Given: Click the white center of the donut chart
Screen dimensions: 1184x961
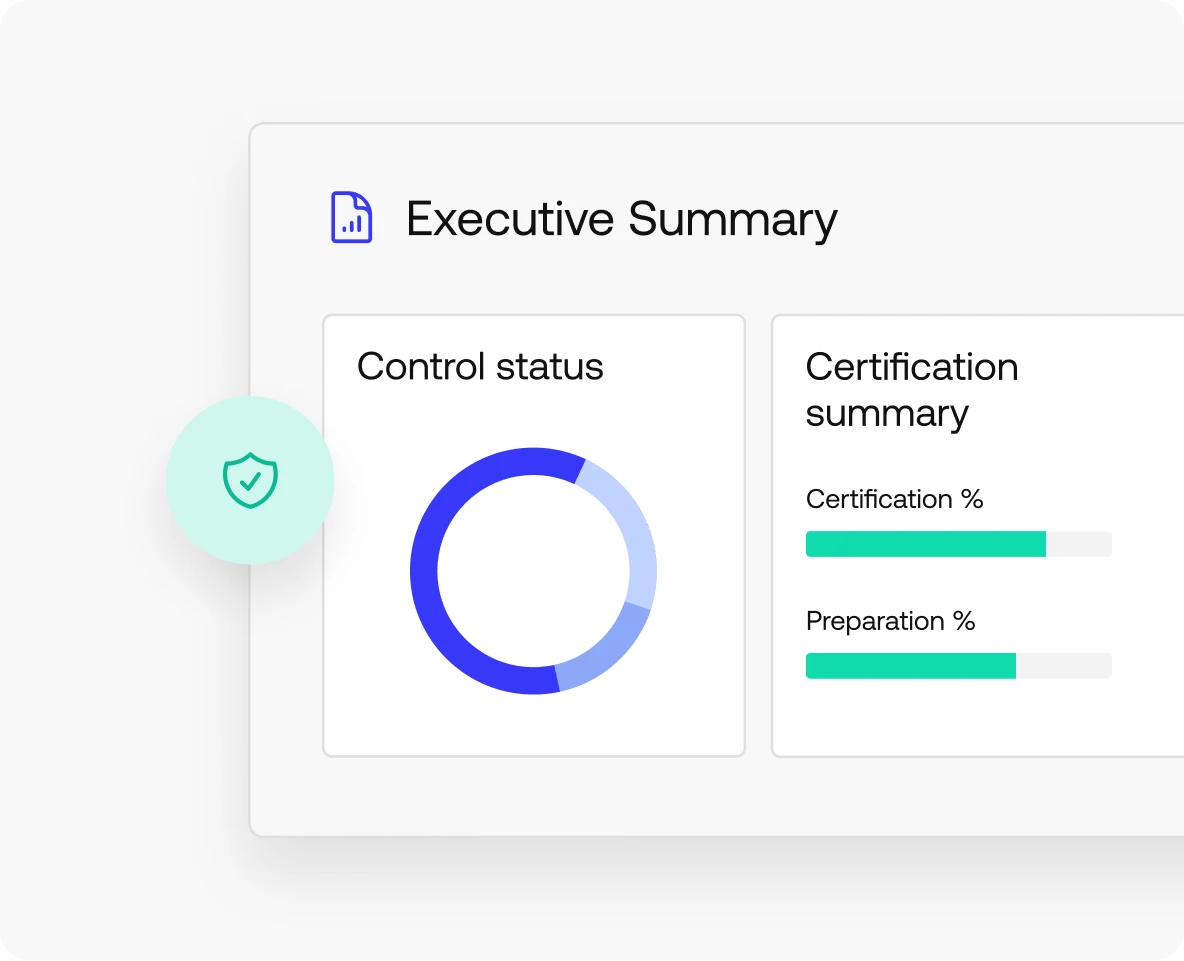Looking at the screenshot, I should pyautogui.click(x=533, y=571).
